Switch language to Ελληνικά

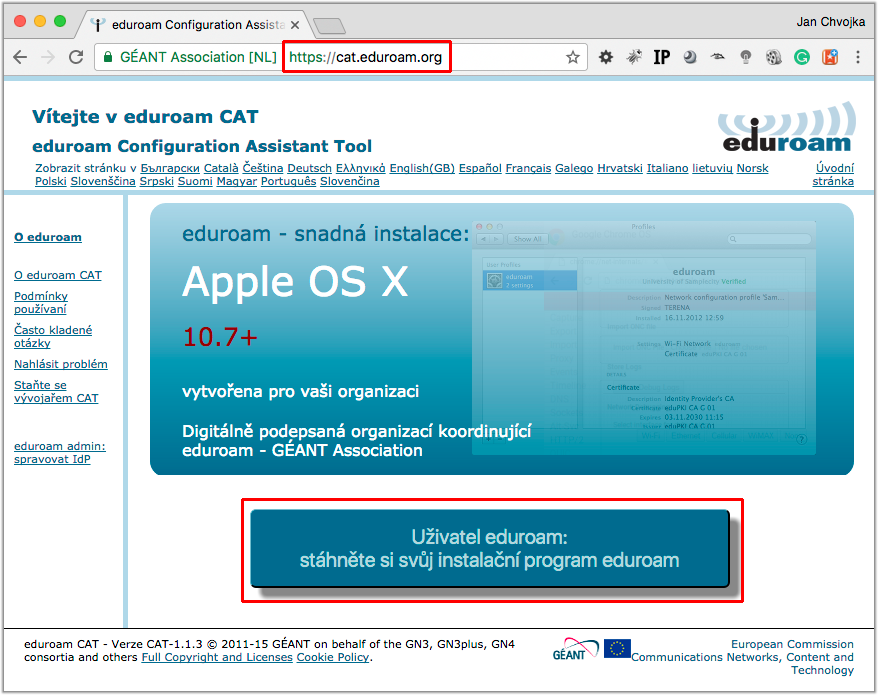[360, 168]
